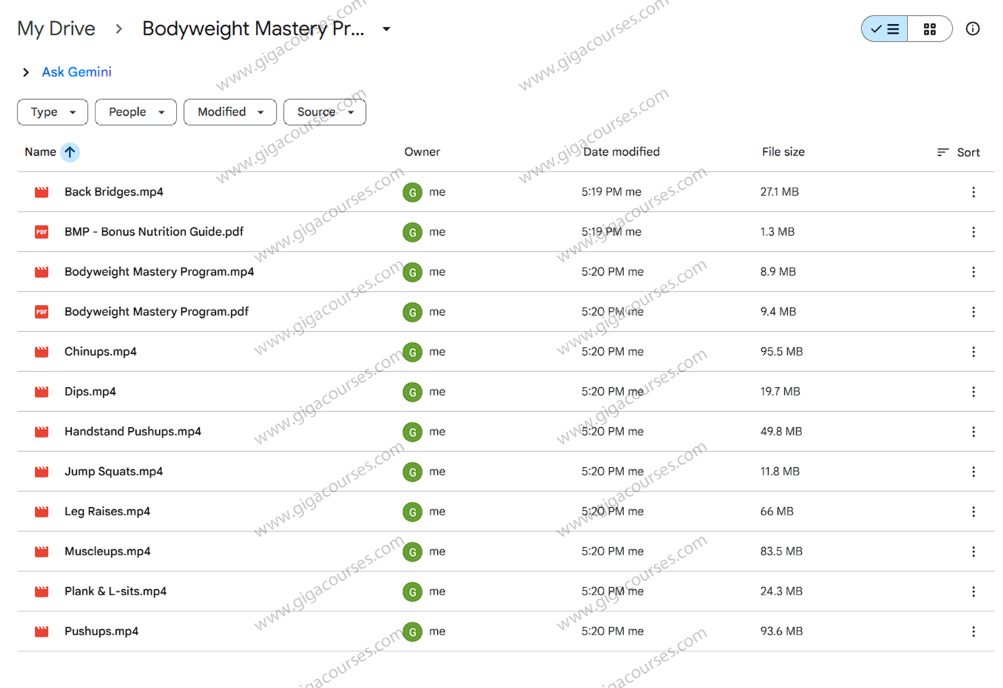Screen dimensions: 1003x688
Task: Open the info panel via the details icon
Action: (972, 28)
